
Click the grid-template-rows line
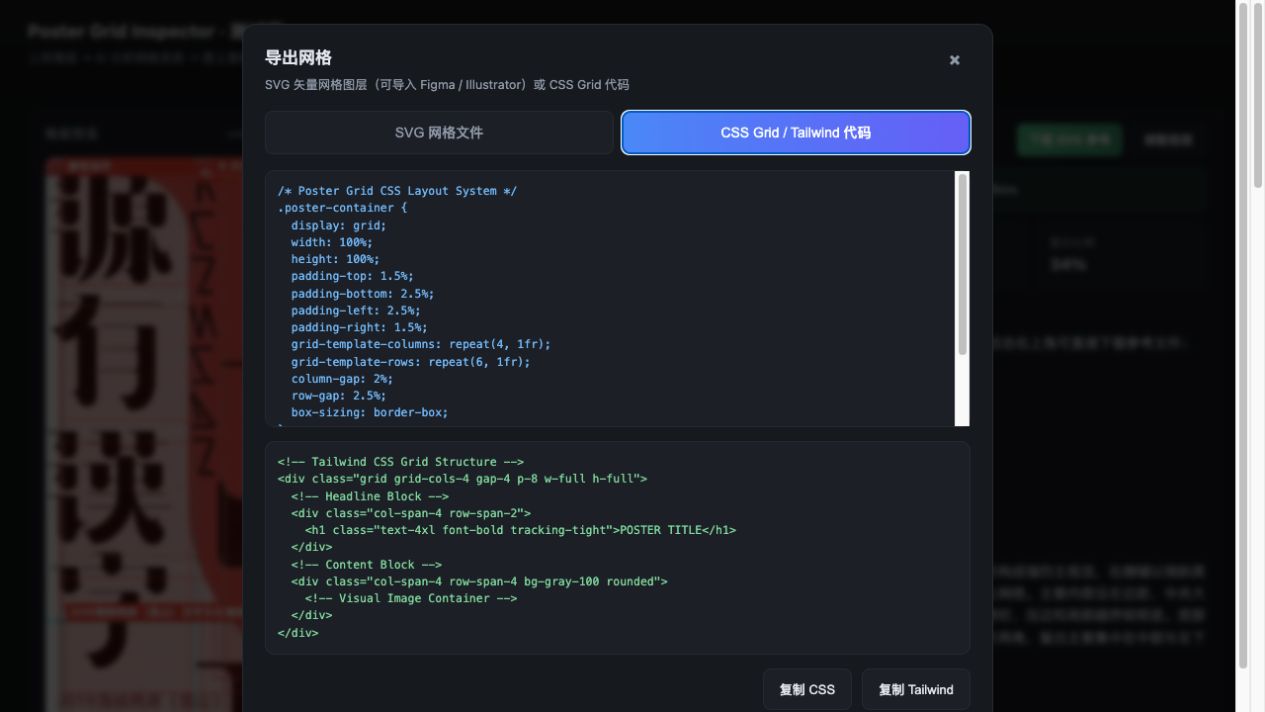411,362
